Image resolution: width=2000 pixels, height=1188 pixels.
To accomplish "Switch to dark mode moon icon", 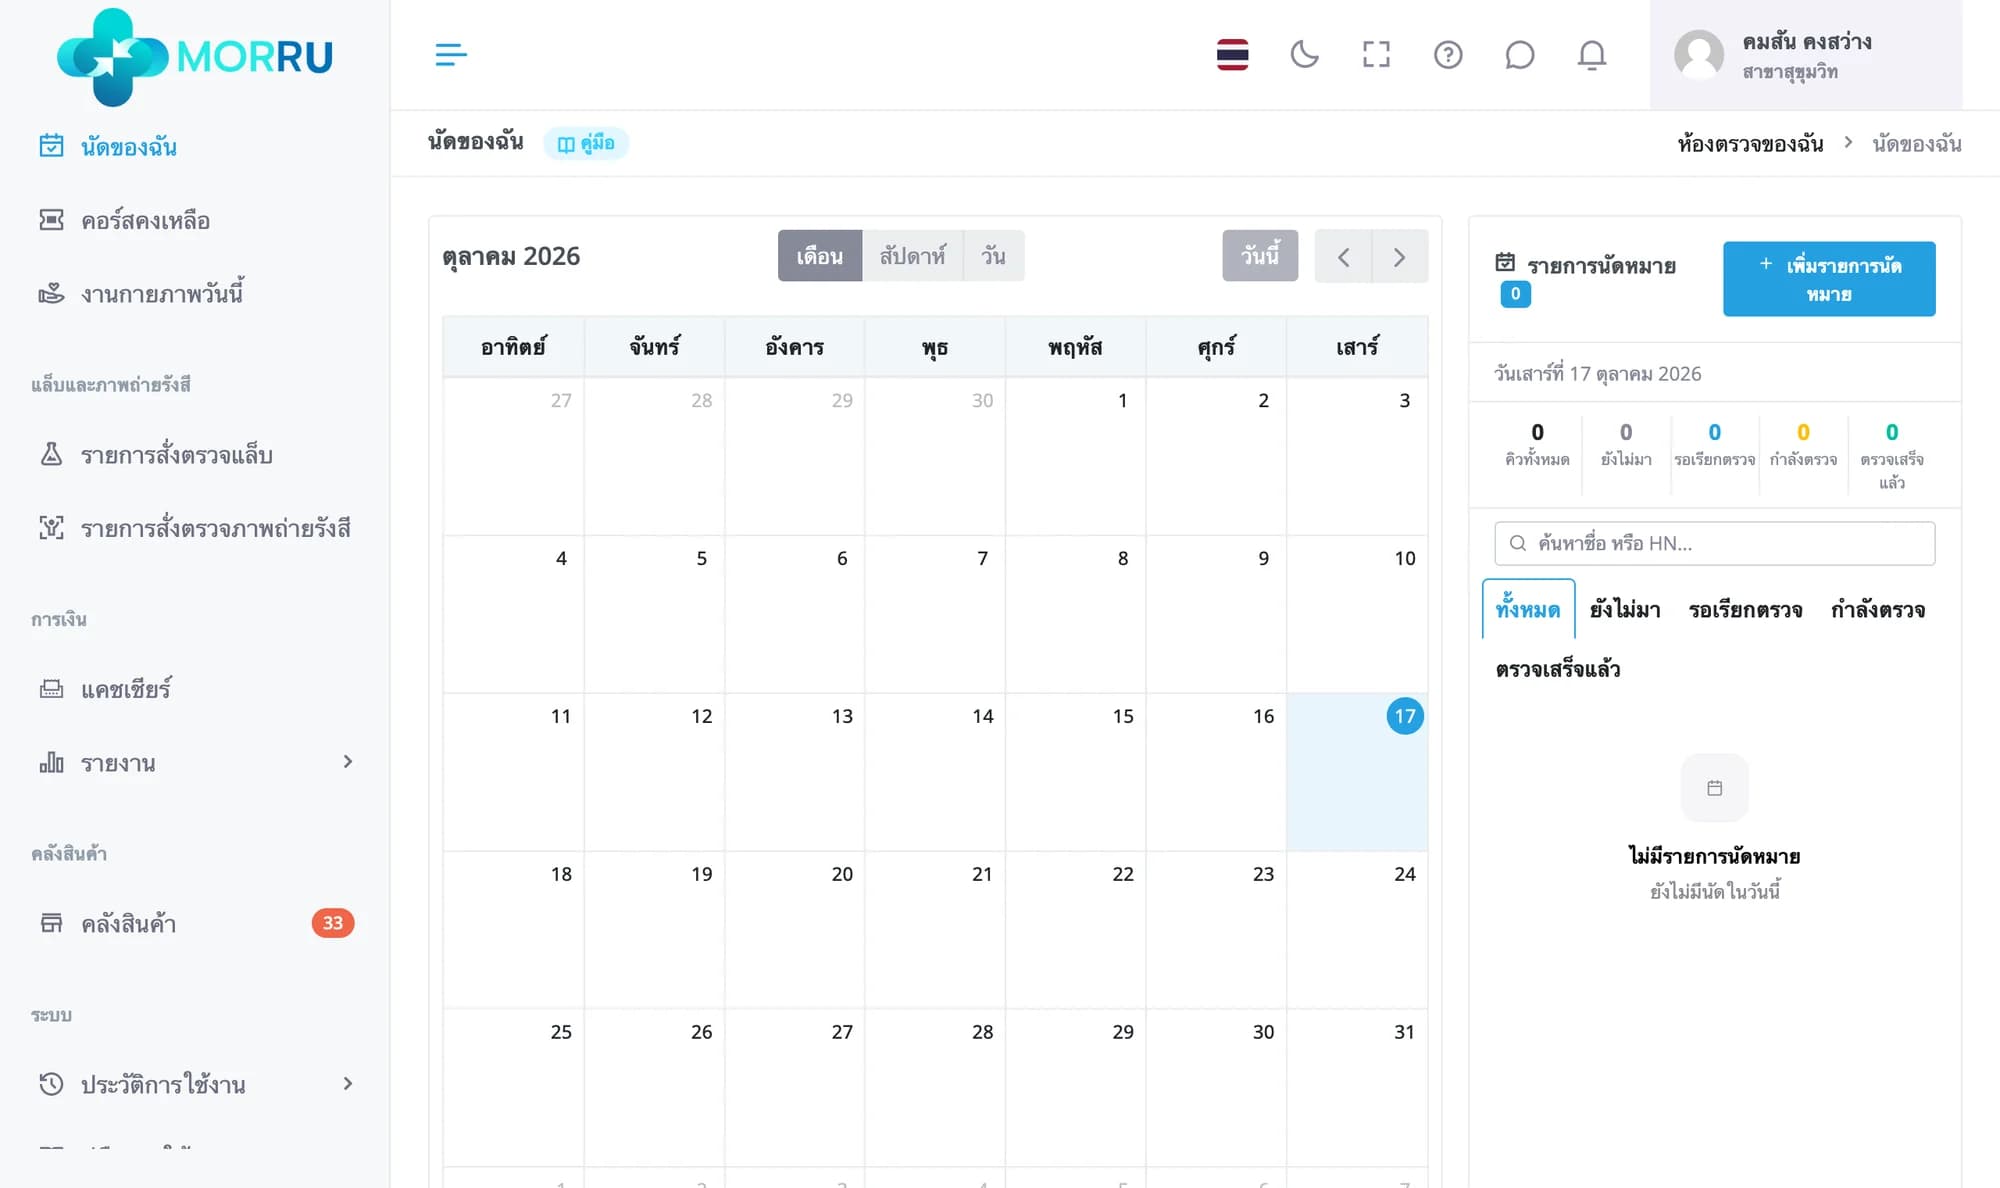I will (x=1304, y=54).
